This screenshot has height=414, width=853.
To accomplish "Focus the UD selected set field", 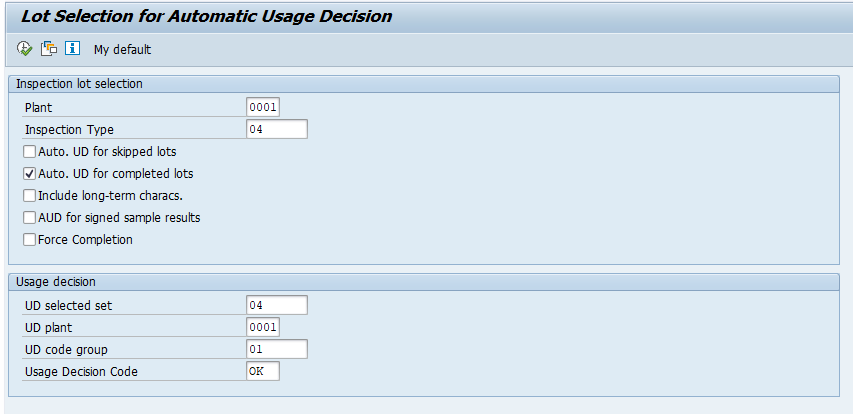I will [x=277, y=305].
